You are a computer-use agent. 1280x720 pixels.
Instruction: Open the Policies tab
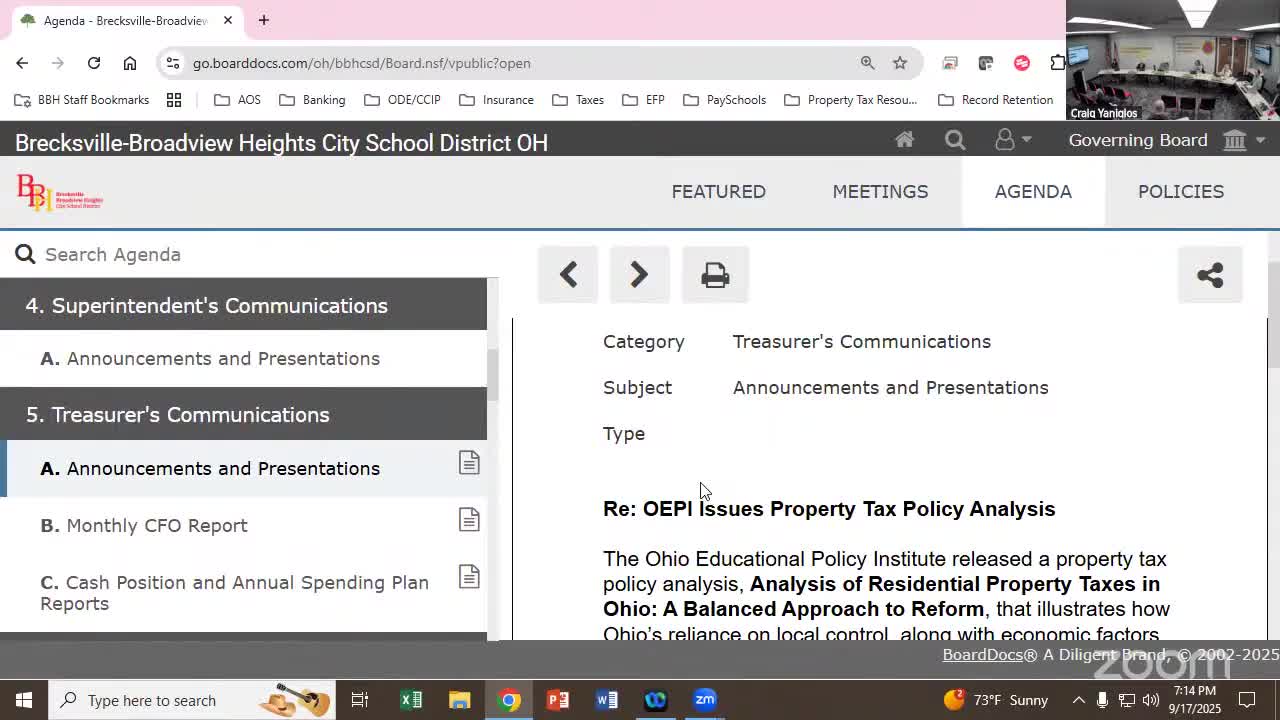[x=1181, y=191]
